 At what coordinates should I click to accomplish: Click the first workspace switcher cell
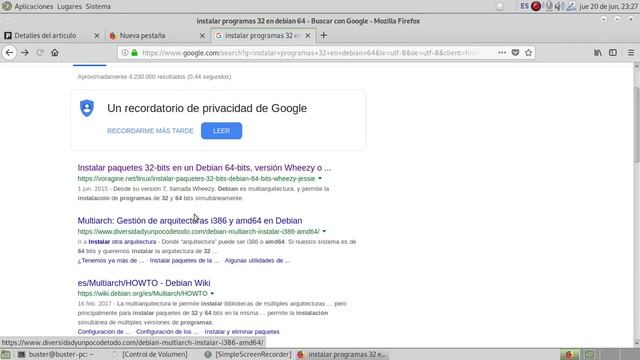click(x=569, y=354)
